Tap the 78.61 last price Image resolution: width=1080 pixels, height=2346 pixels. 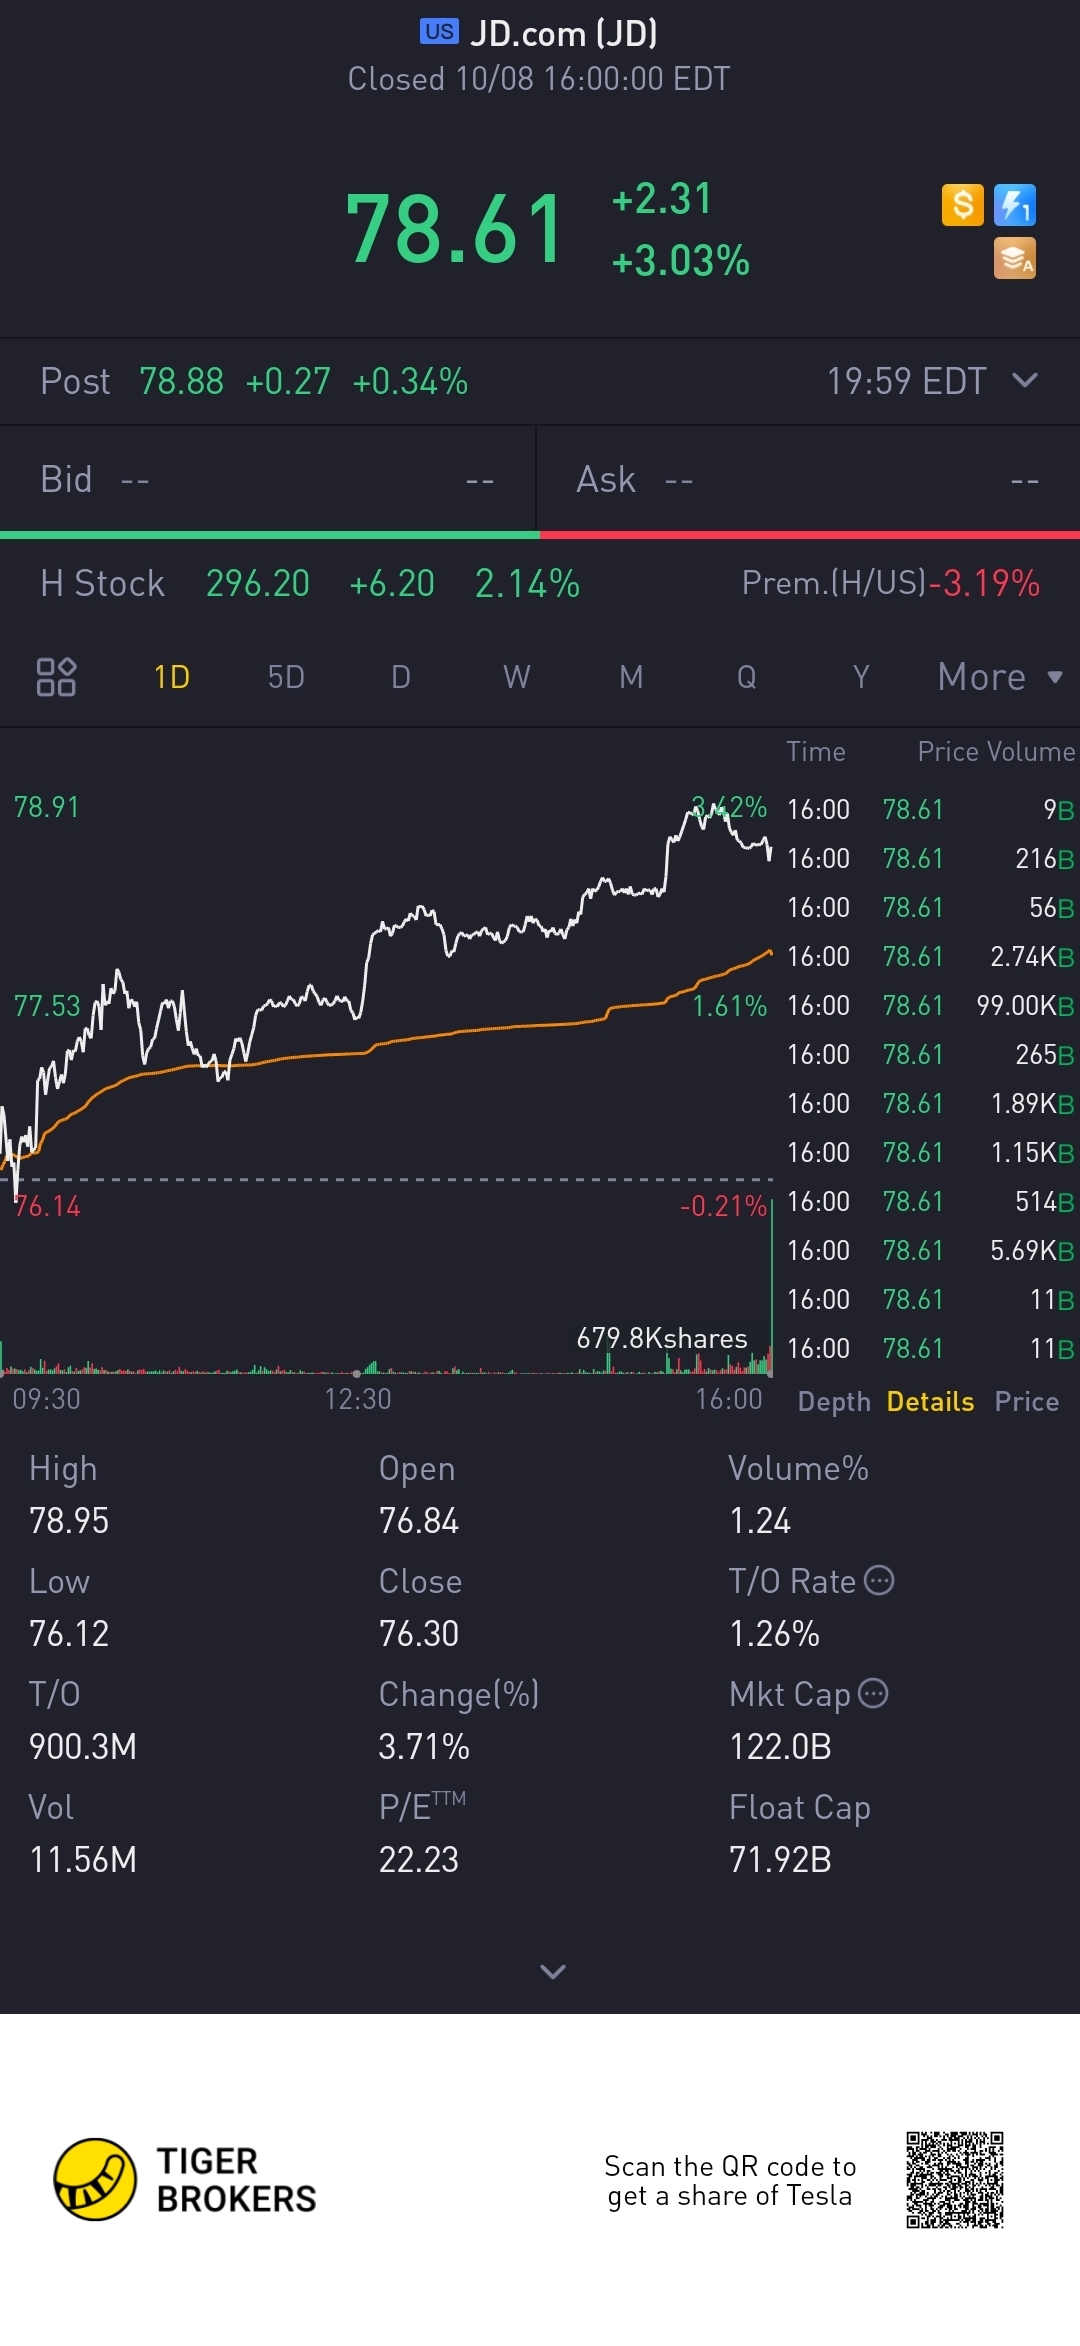[x=455, y=229]
